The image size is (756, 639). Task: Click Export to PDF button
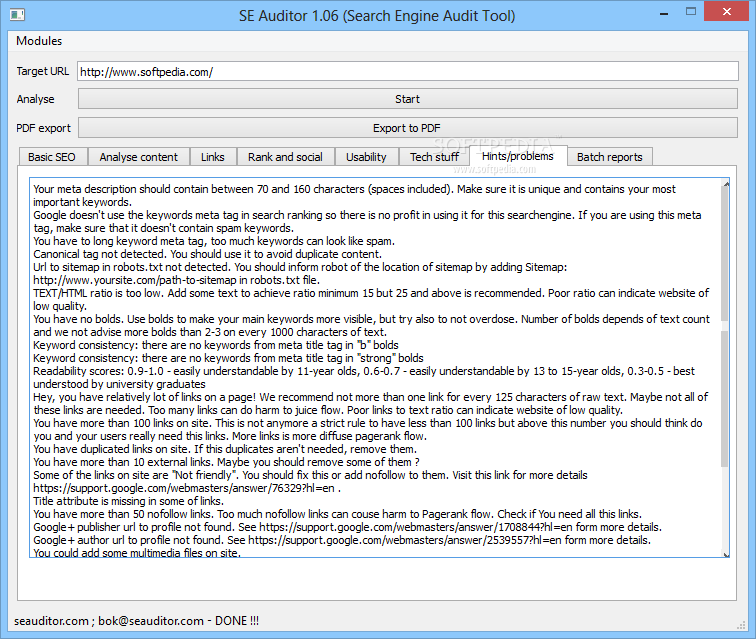[407, 128]
